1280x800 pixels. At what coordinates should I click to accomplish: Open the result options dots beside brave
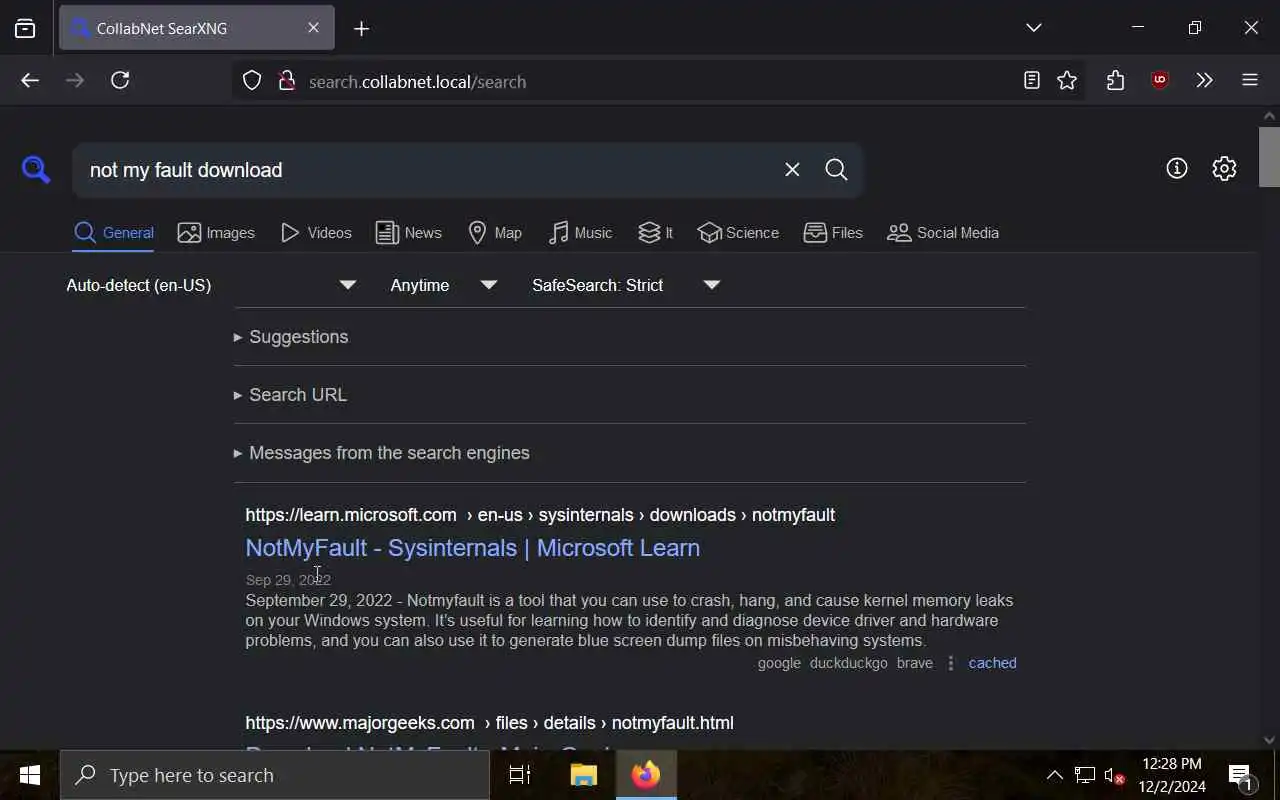pos(951,663)
